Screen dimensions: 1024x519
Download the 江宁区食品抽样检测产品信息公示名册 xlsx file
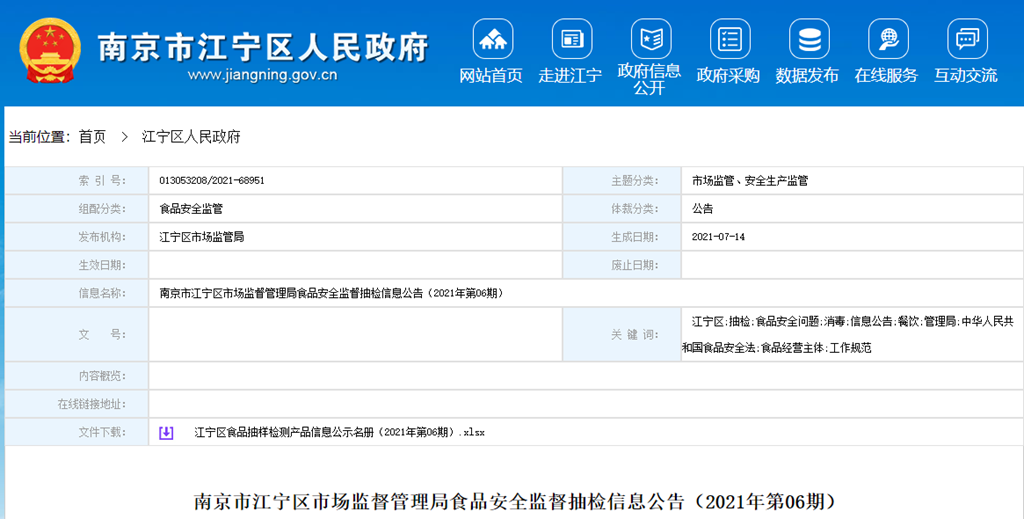coord(339,432)
